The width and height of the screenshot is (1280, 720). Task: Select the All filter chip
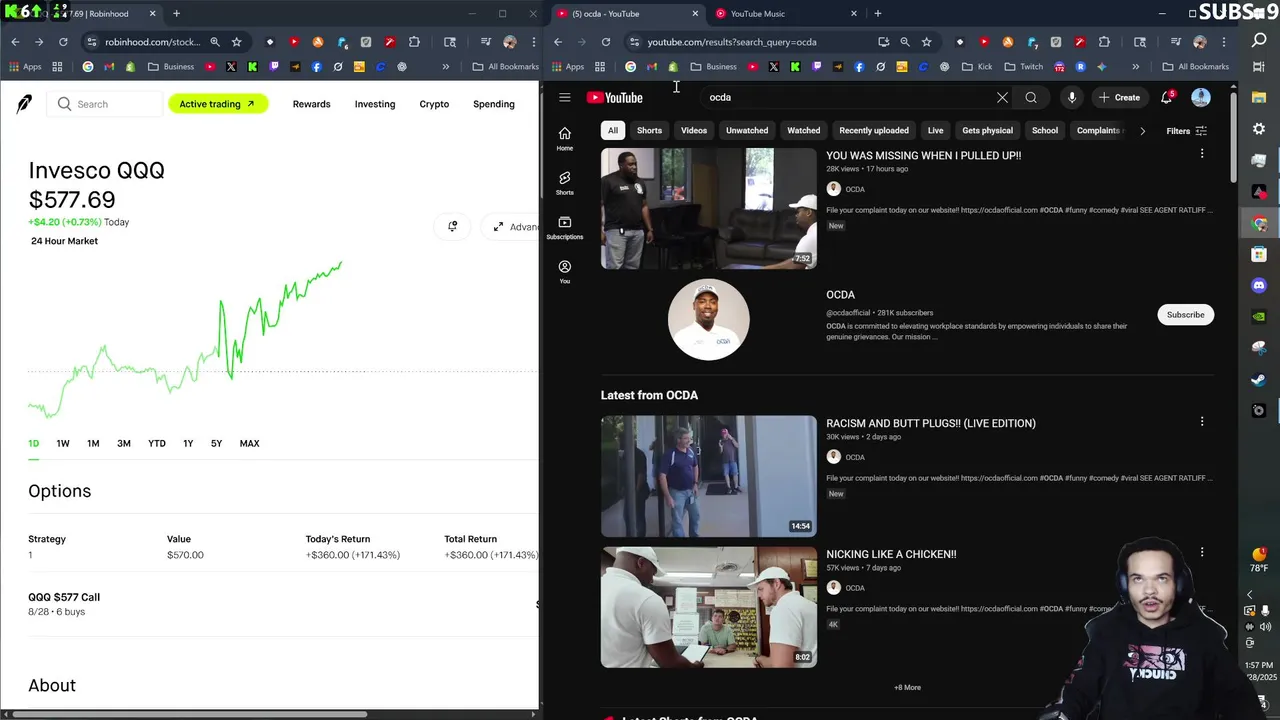tap(613, 131)
